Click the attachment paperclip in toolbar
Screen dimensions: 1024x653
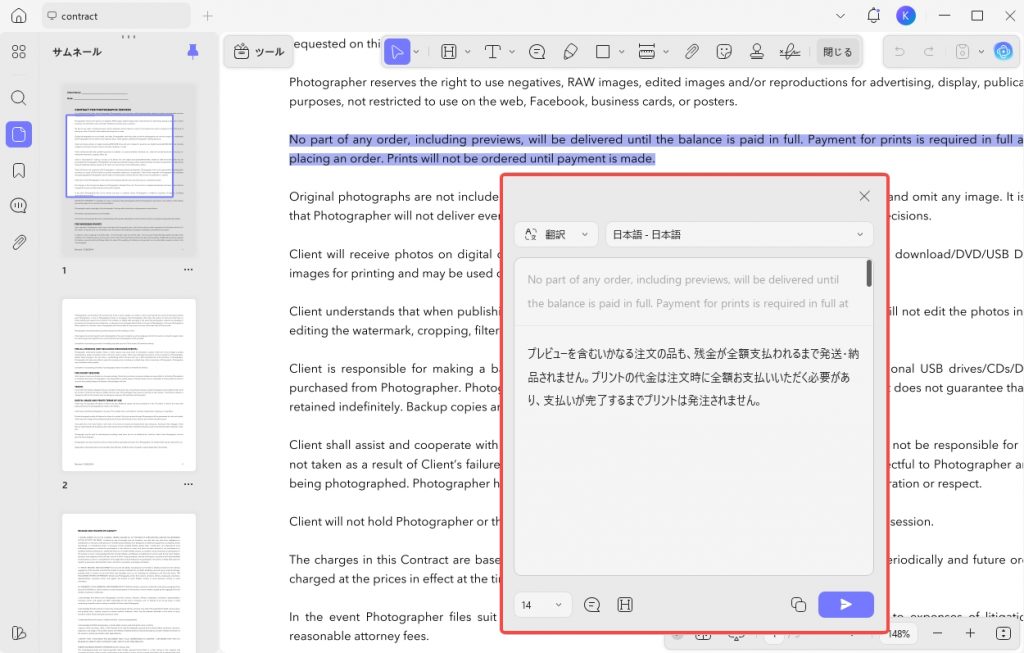pyautogui.click(x=692, y=52)
